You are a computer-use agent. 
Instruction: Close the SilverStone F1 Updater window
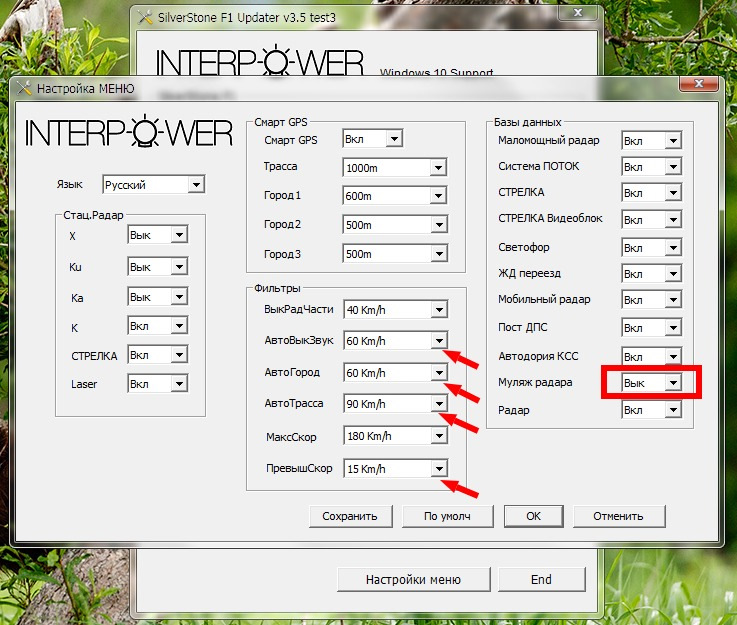(578, 13)
